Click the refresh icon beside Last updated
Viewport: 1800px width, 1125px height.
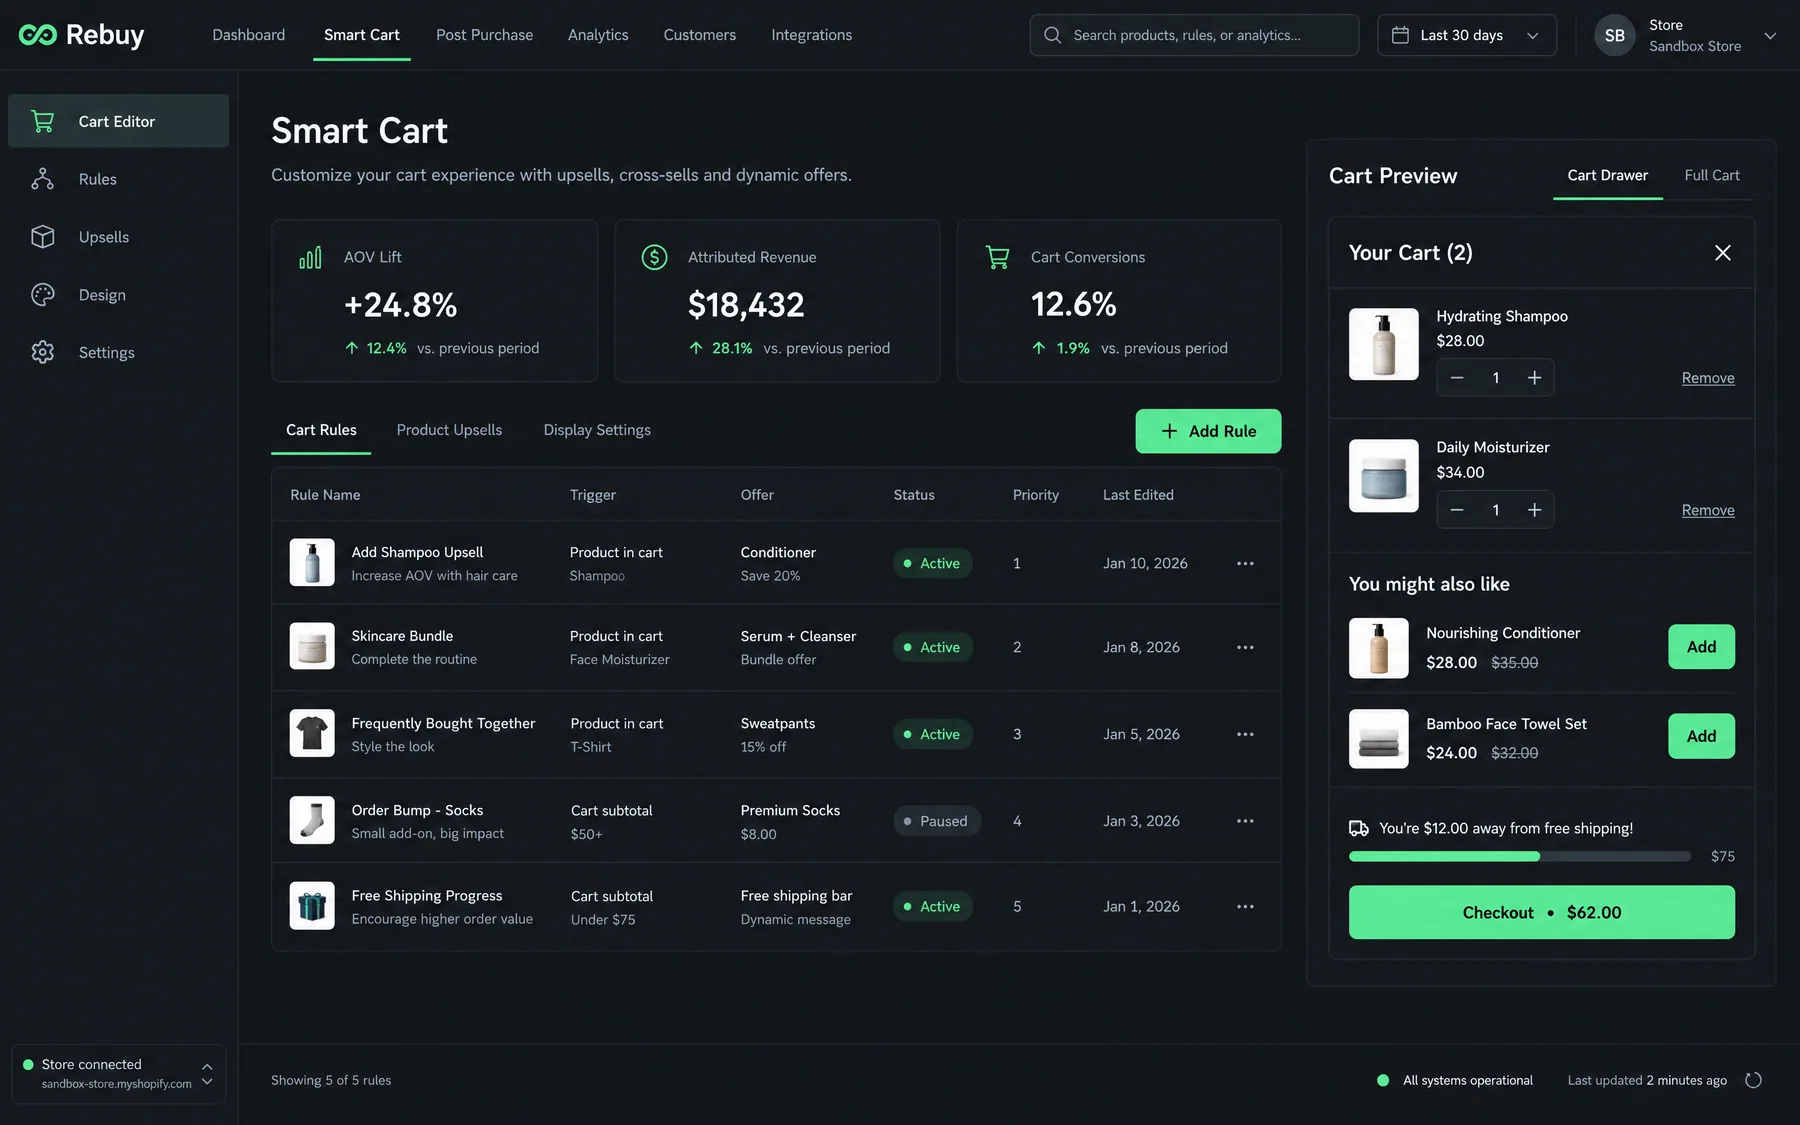click(x=1753, y=1080)
